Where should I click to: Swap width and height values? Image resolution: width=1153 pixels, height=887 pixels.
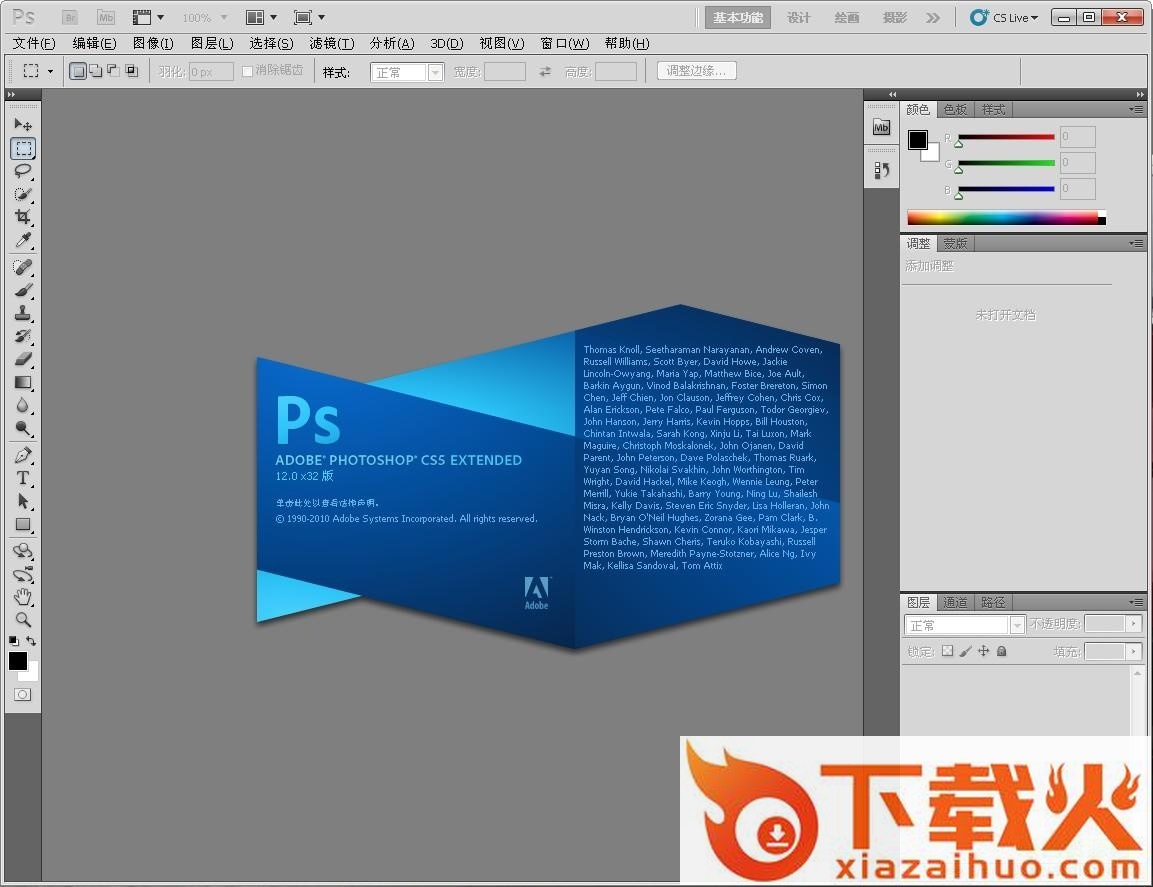(545, 72)
